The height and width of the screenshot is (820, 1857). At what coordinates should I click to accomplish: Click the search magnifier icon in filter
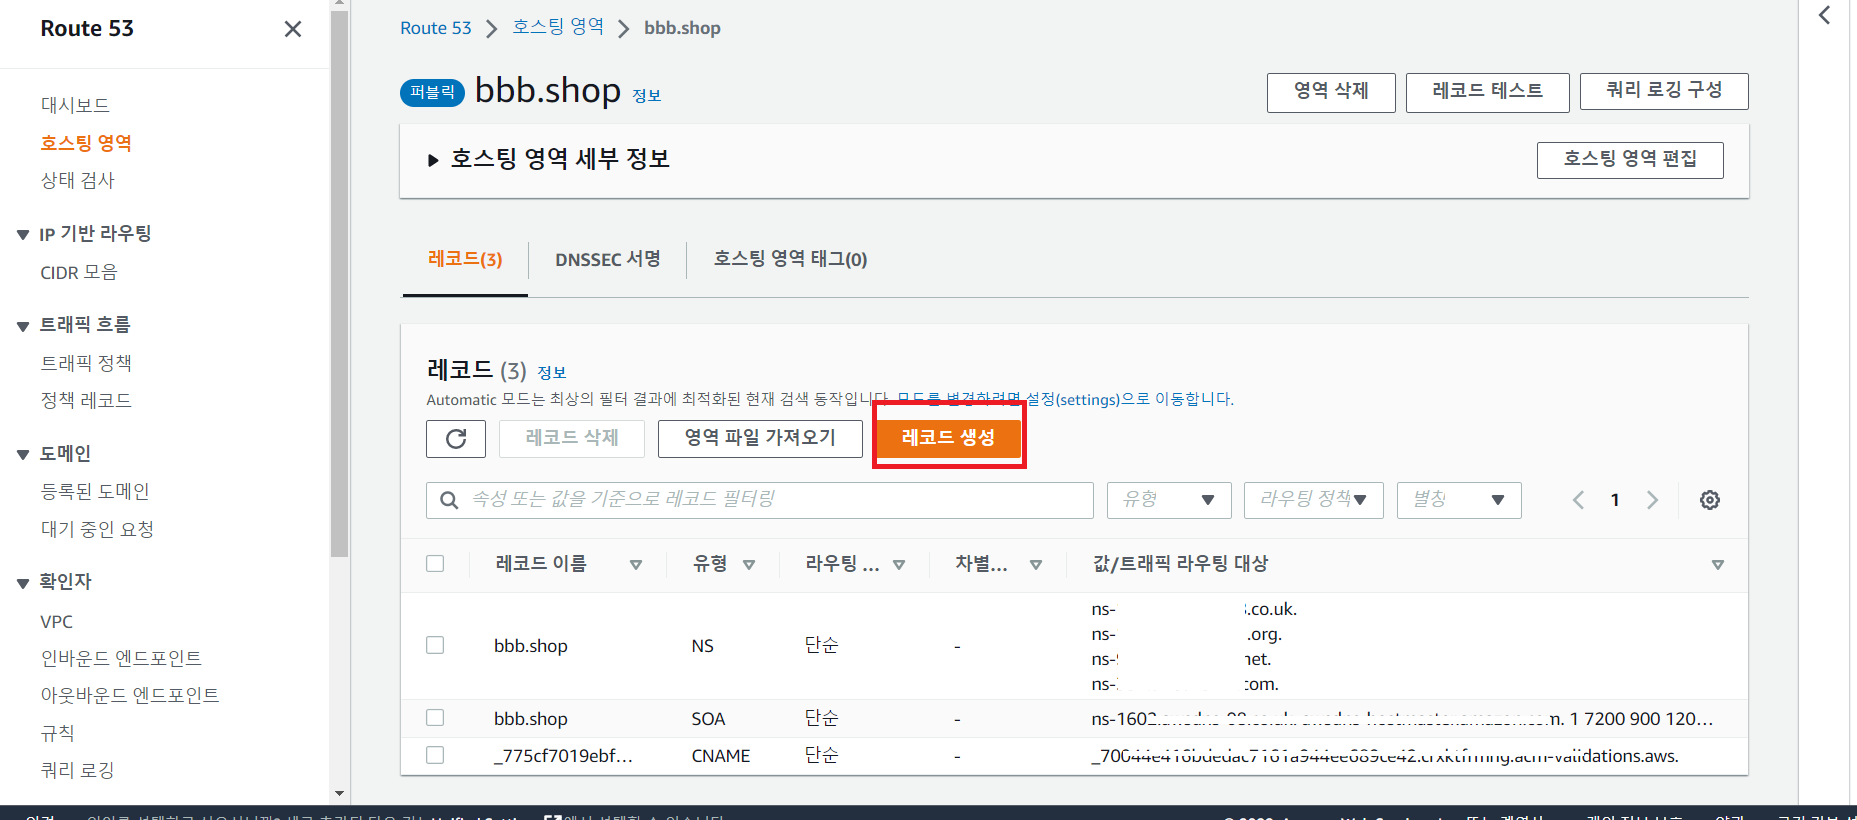point(450,500)
